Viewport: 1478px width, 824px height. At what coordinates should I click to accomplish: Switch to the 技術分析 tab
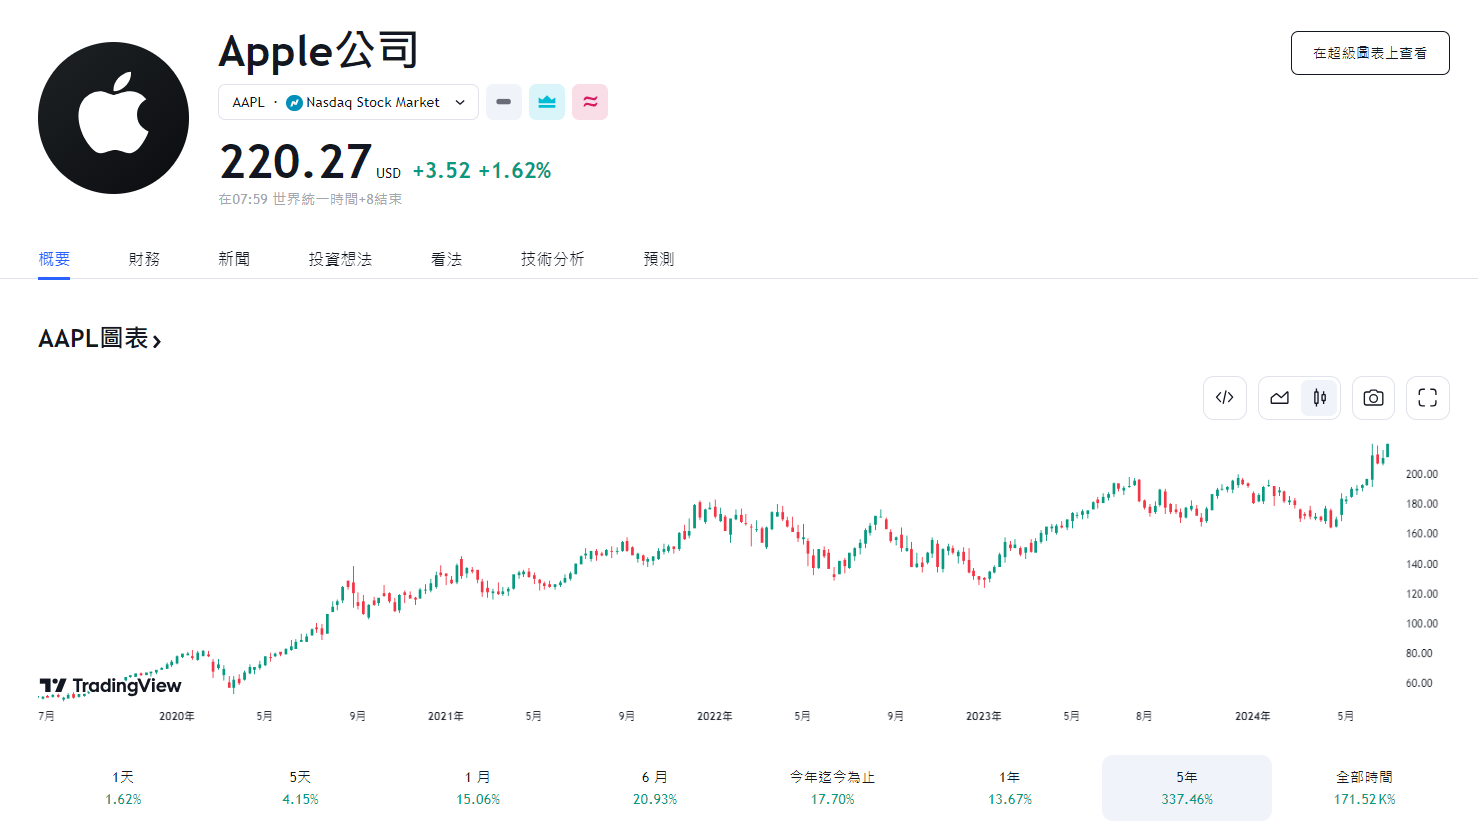[x=552, y=257]
